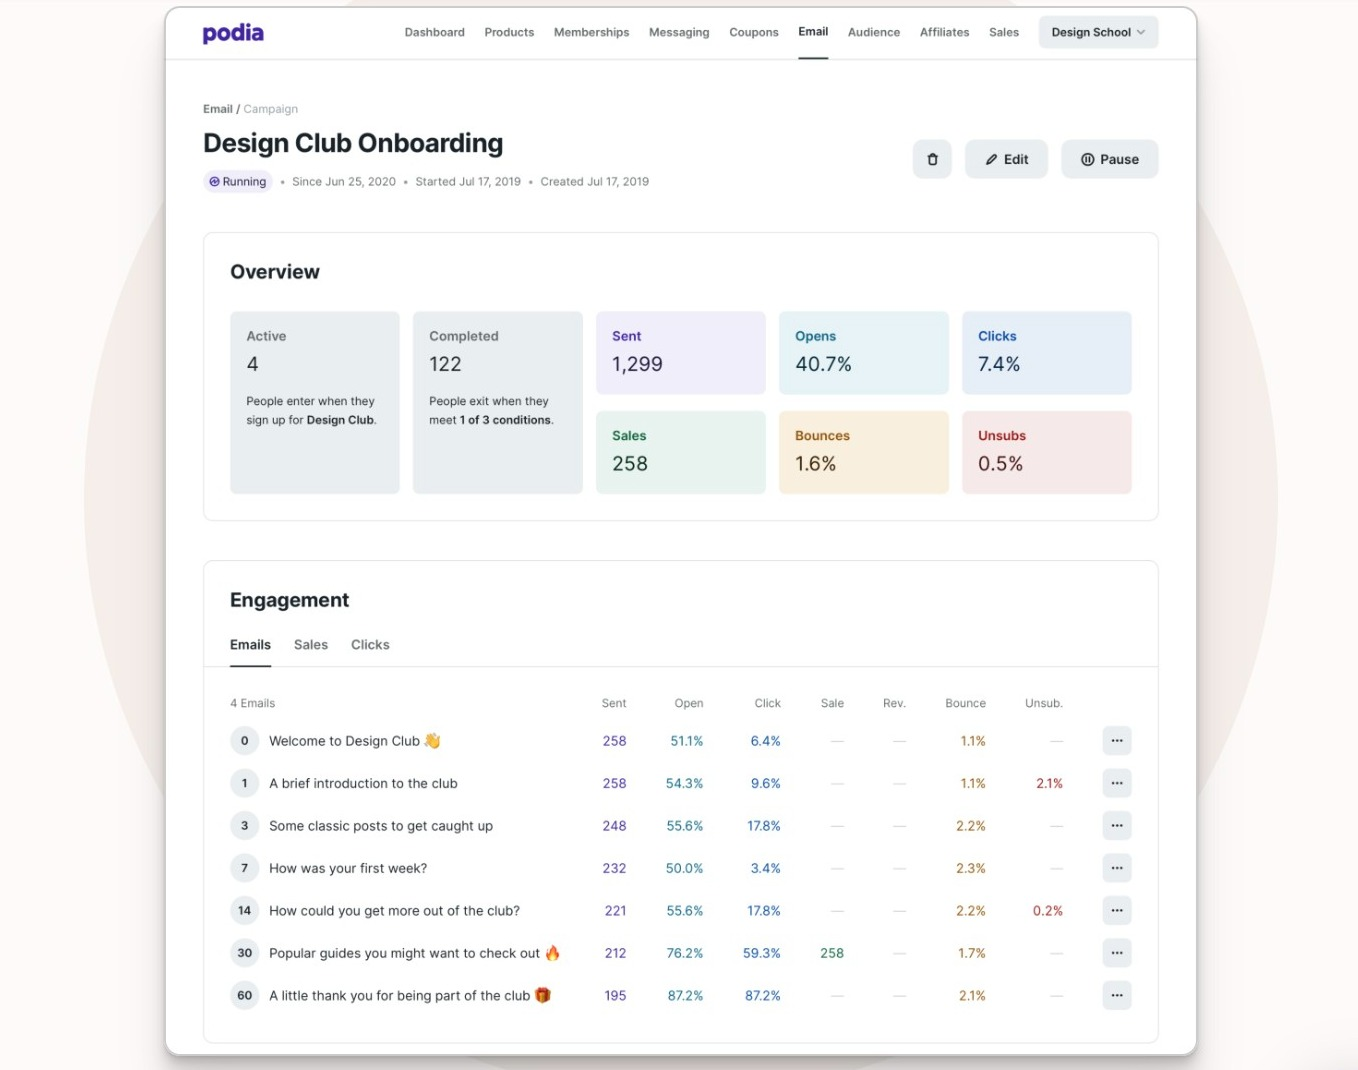This screenshot has width=1358, height=1070.
Task: Open options menu for Popular guides row
Action: tap(1117, 953)
